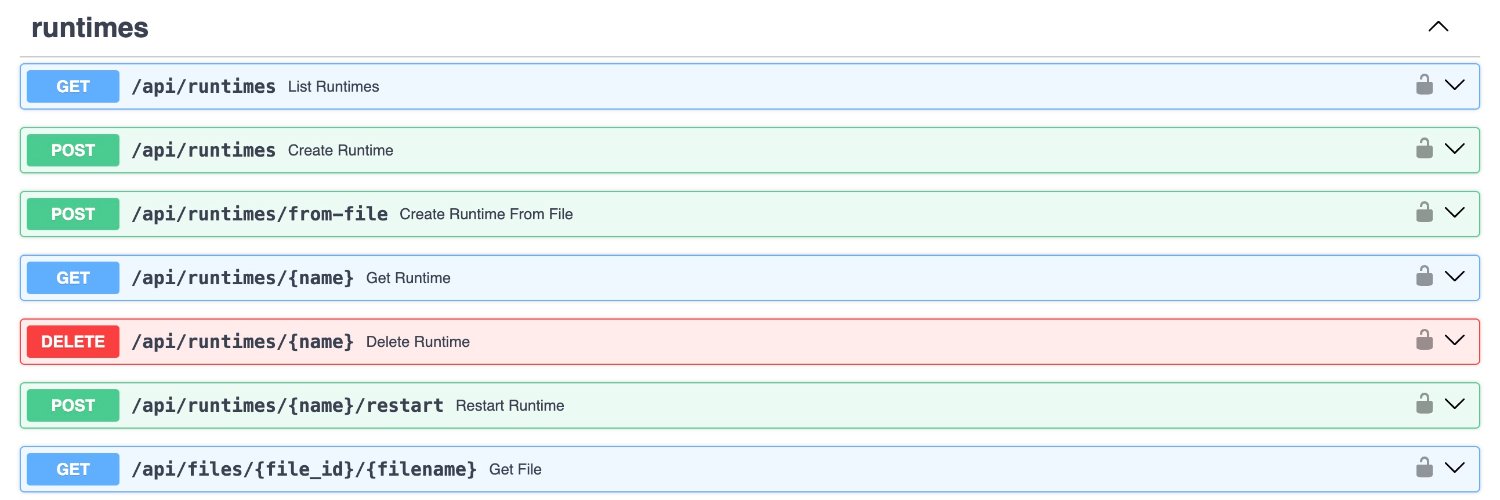Click the 'Restart Runtime' description text
Viewport: 1500px width, 500px height.
pos(510,407)
